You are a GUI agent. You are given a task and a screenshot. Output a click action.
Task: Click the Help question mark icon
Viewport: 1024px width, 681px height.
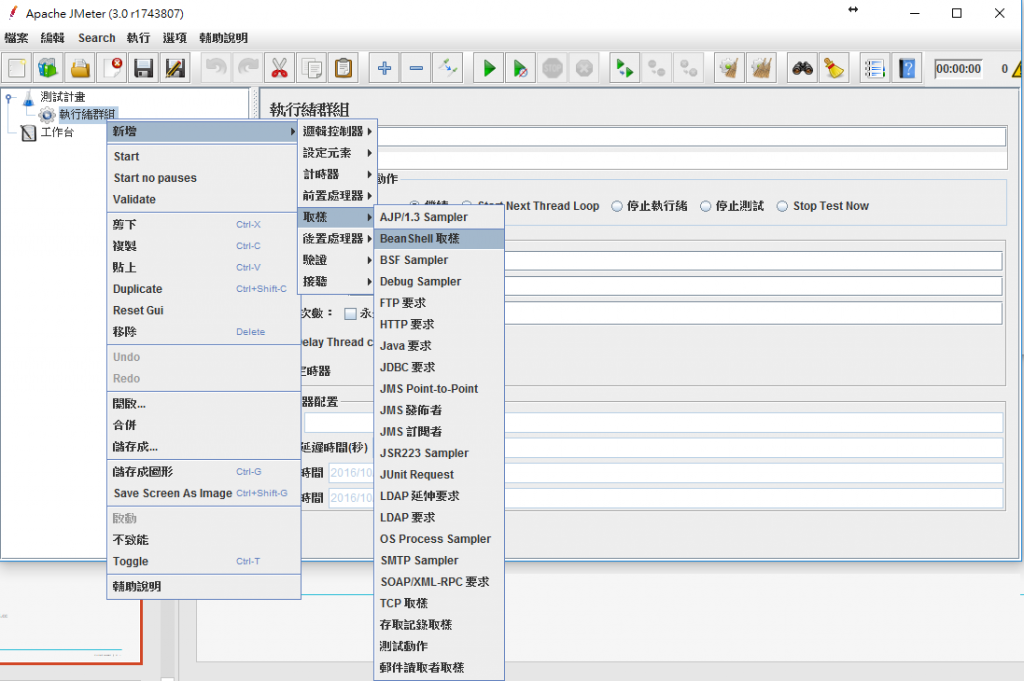coord(906,69)
